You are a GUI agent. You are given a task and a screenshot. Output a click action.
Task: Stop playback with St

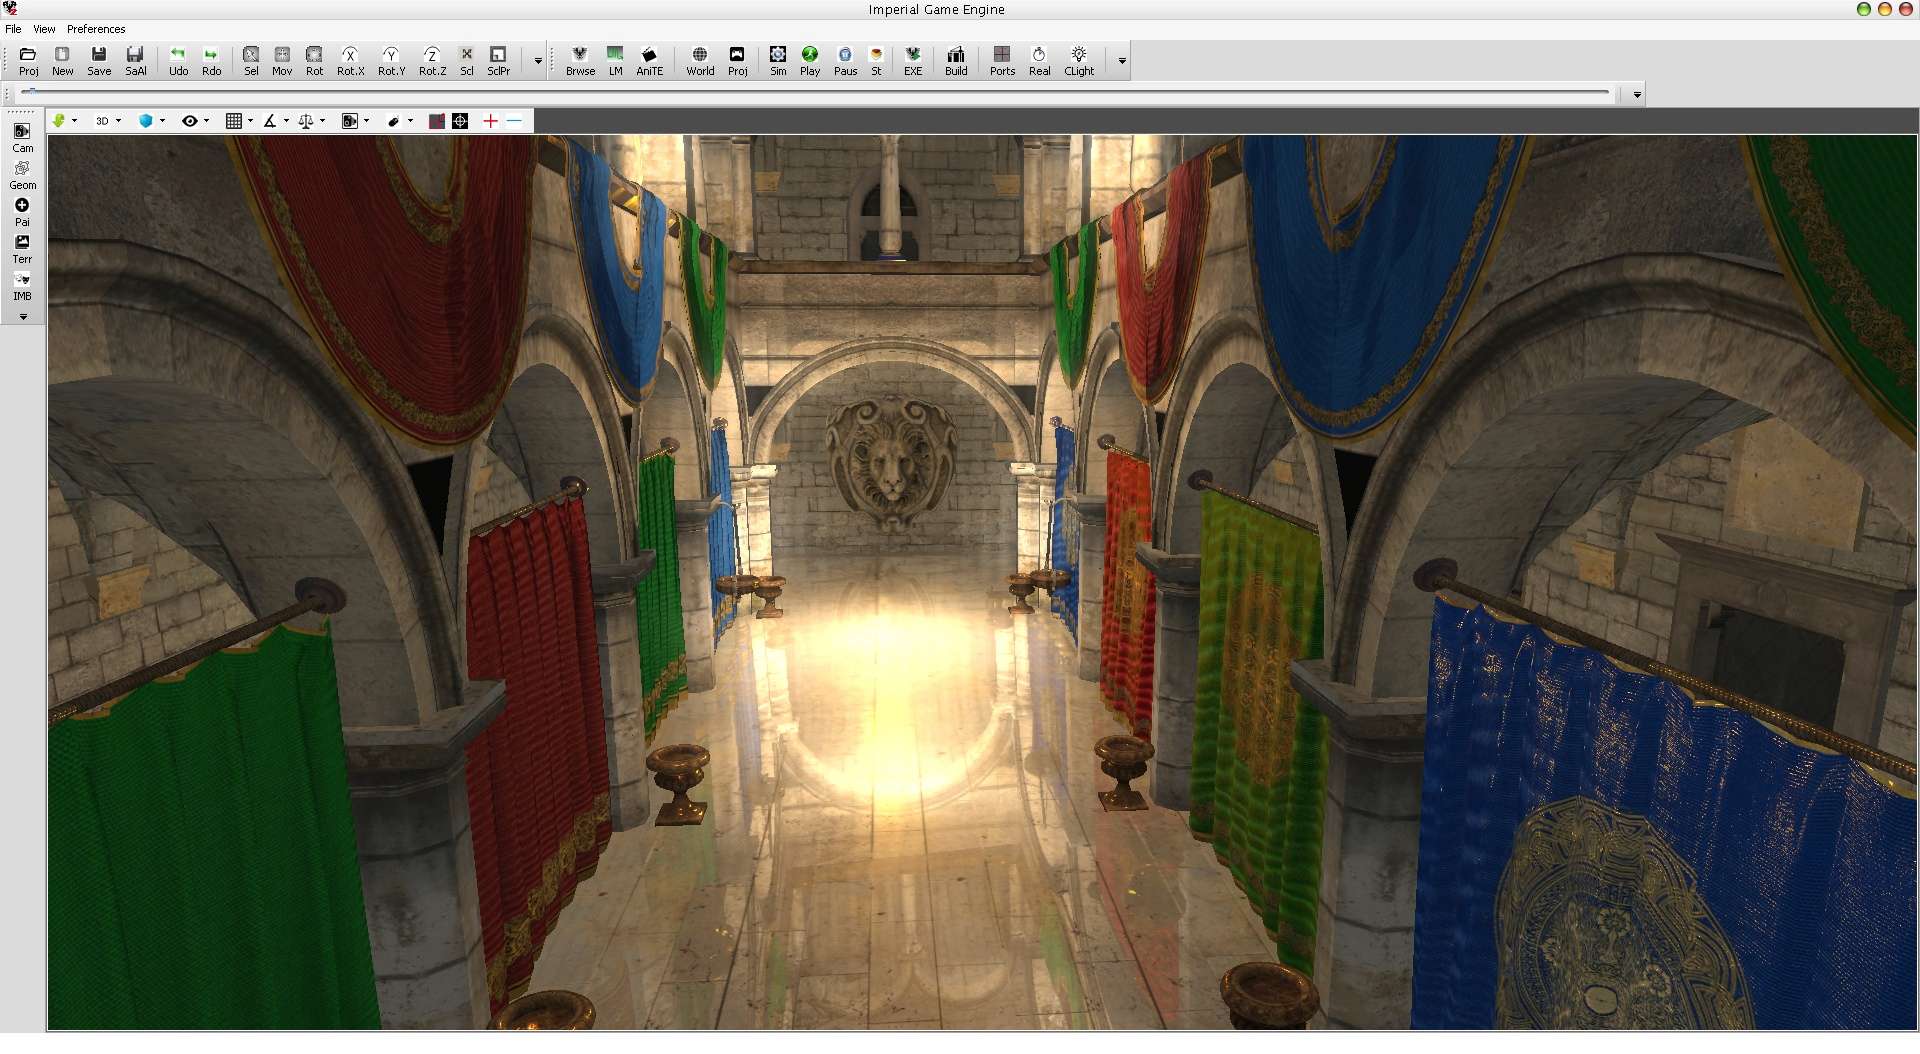click(x=876, y=60)
